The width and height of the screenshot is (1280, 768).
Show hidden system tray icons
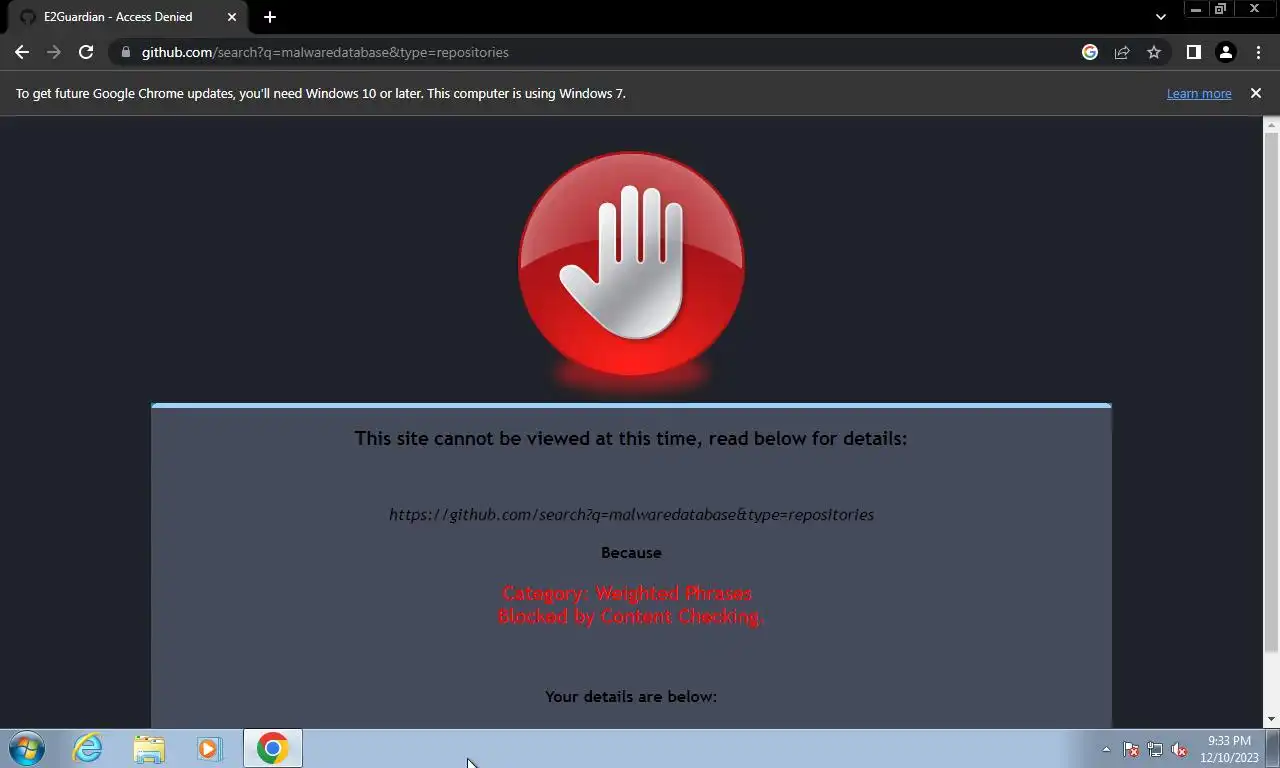(1106, 749)
